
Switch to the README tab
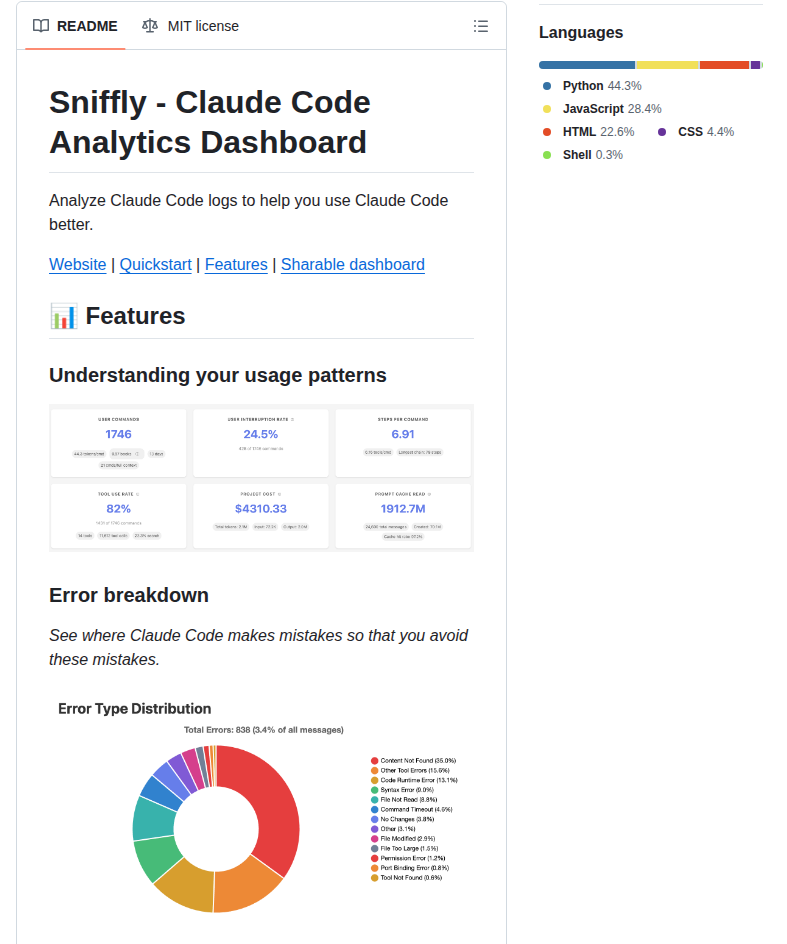tap(76, 26)
